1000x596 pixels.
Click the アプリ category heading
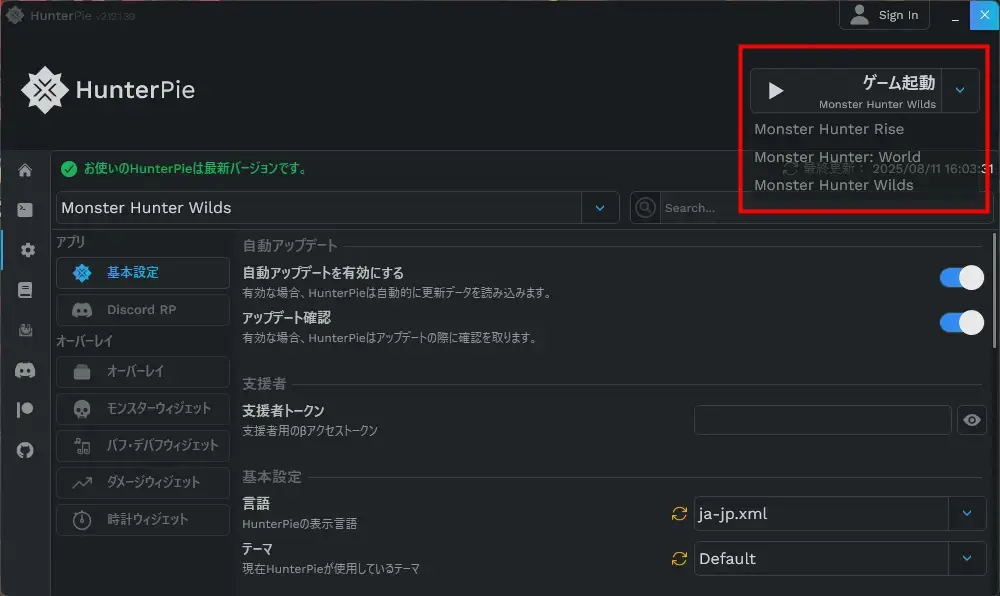click(x=70, y=242)
